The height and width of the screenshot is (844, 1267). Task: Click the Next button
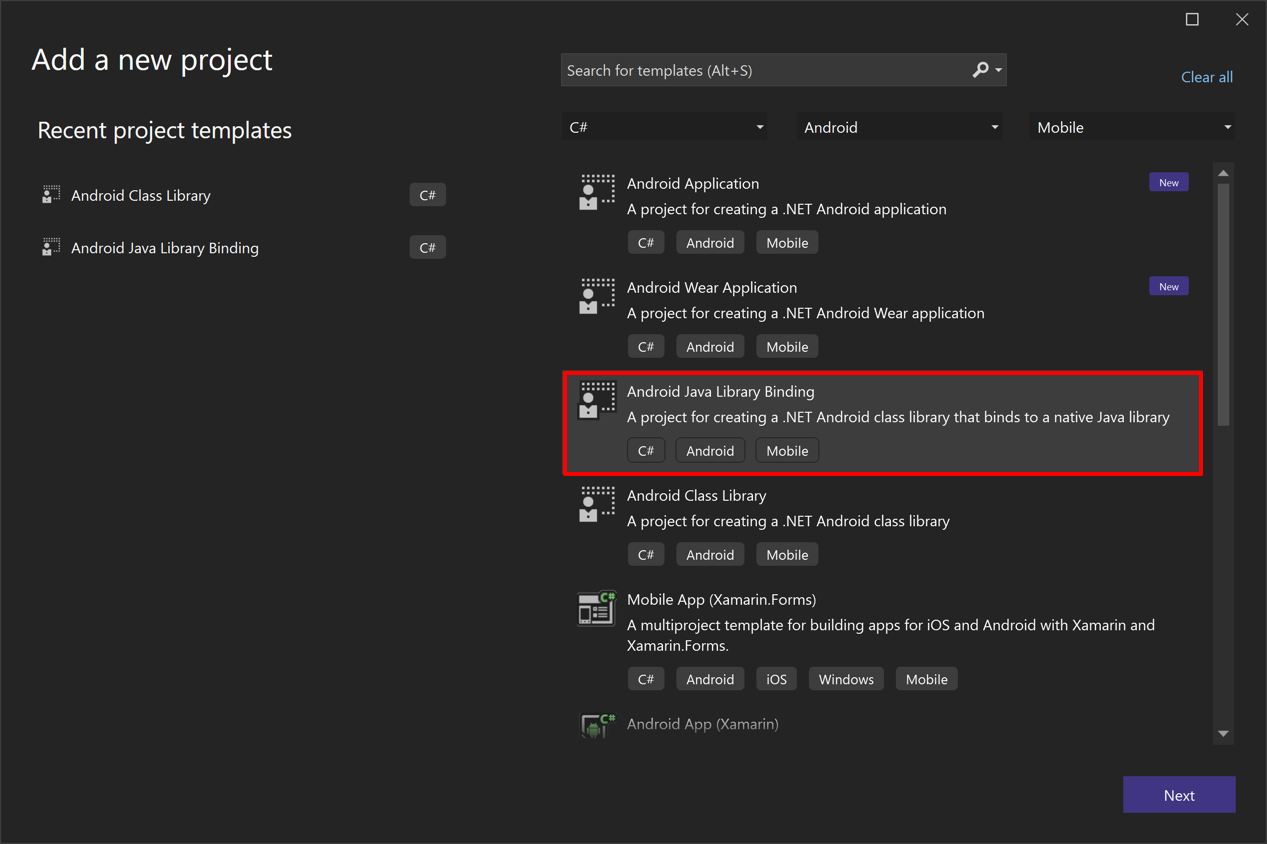click(x=1178, y=794)
